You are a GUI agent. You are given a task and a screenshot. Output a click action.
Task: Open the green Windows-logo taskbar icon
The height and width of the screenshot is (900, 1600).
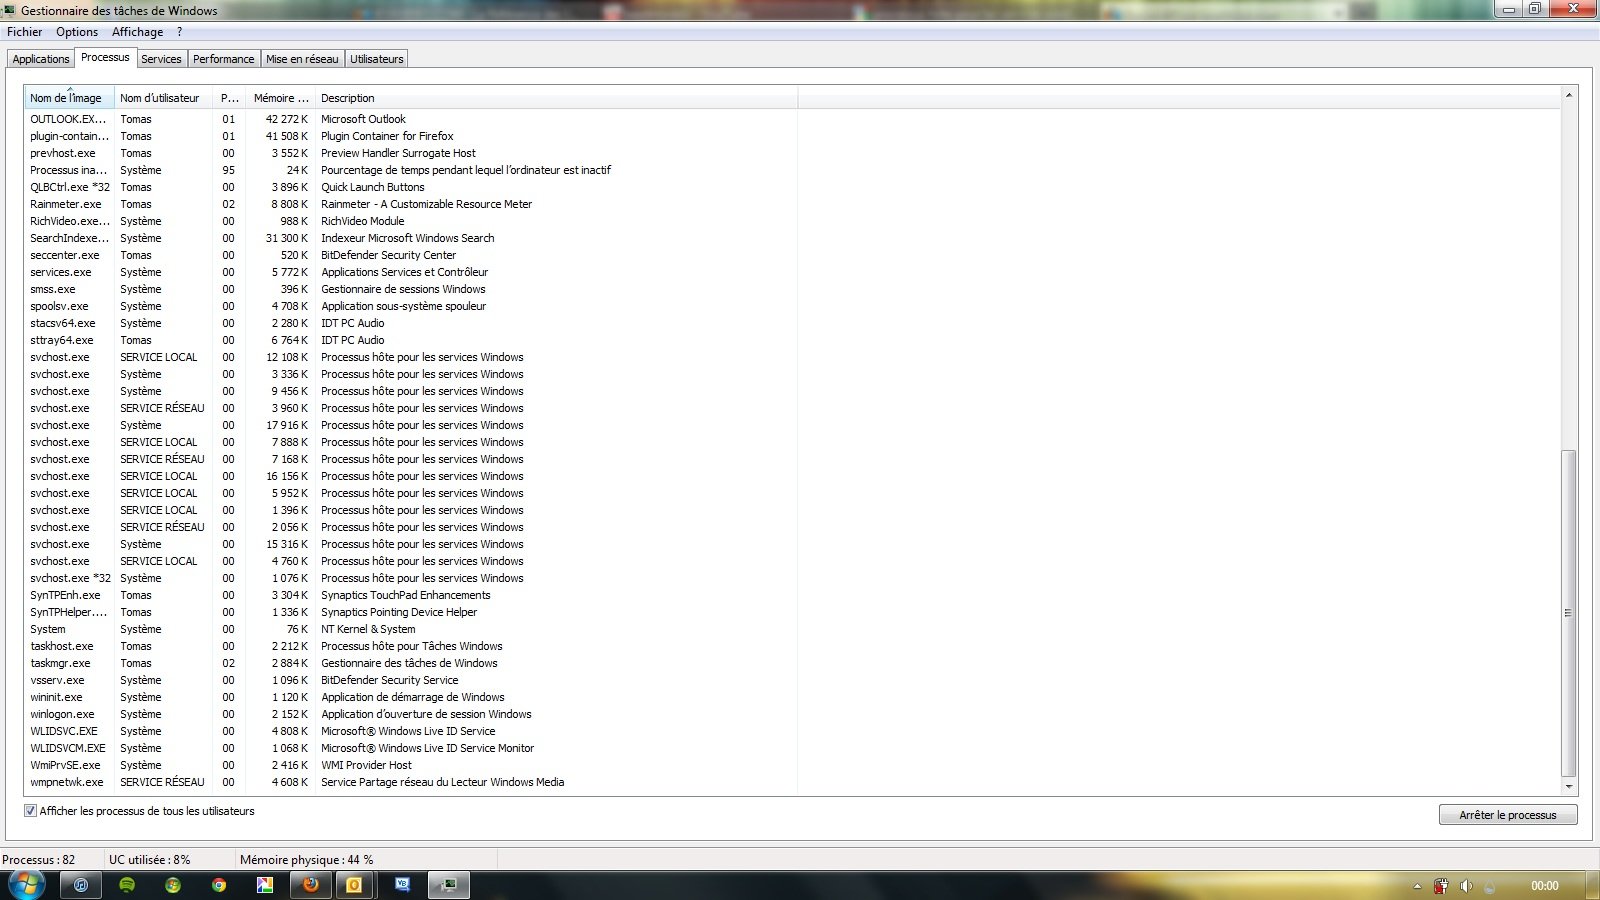pos(173,885)
